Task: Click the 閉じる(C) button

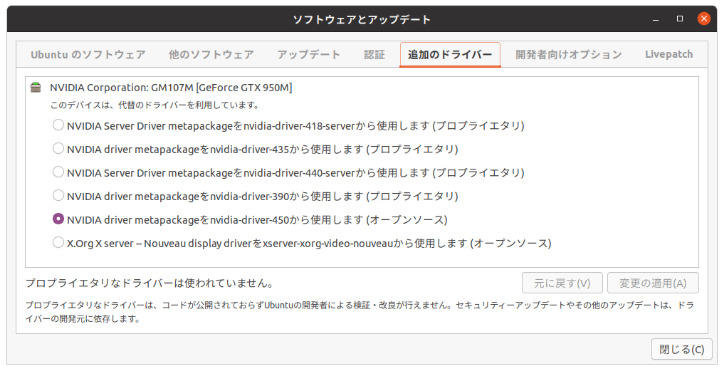Action: pyautogui.click(x=682, y=349)
